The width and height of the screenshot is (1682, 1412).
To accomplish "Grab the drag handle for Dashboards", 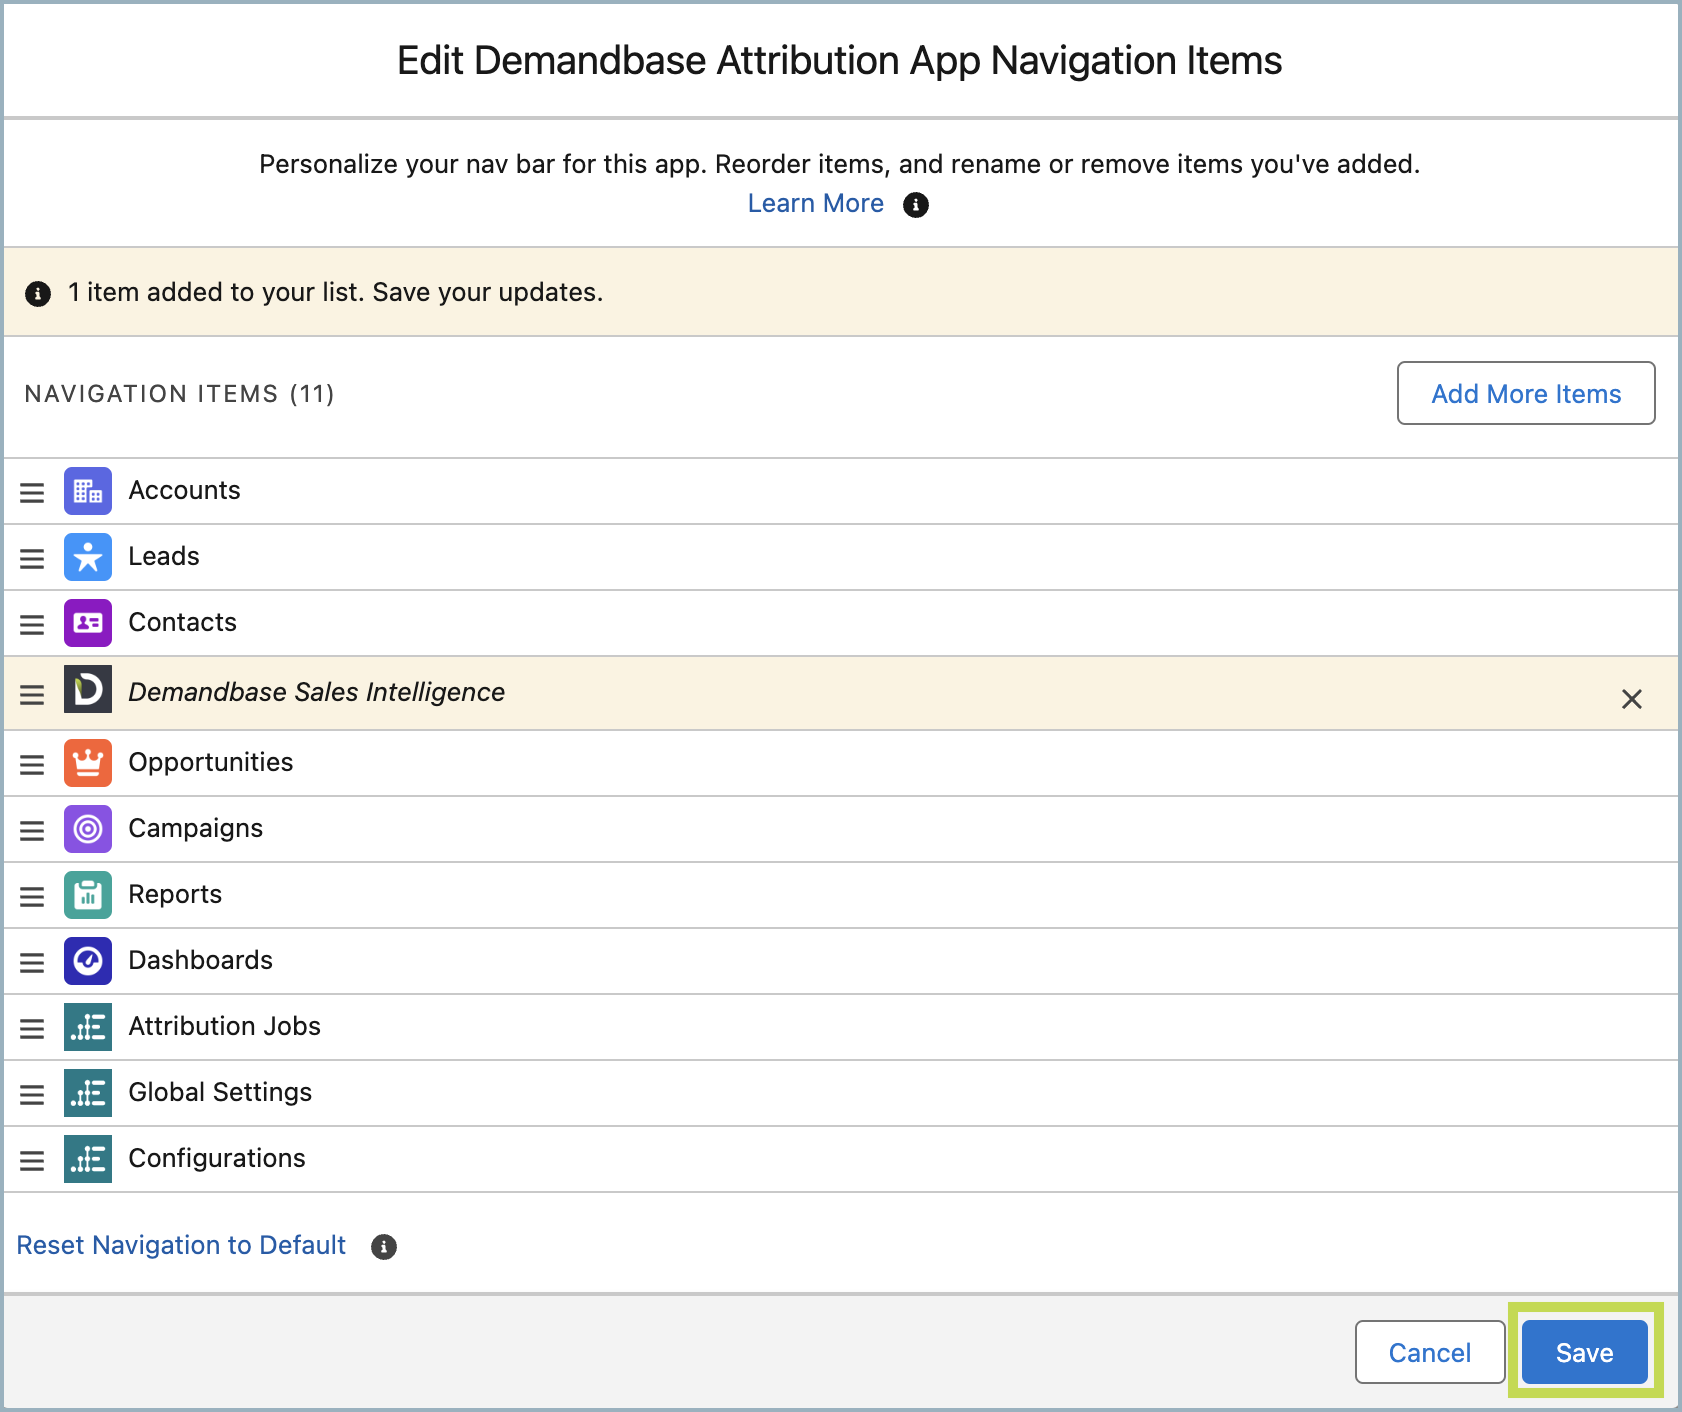I will point(32,963).
